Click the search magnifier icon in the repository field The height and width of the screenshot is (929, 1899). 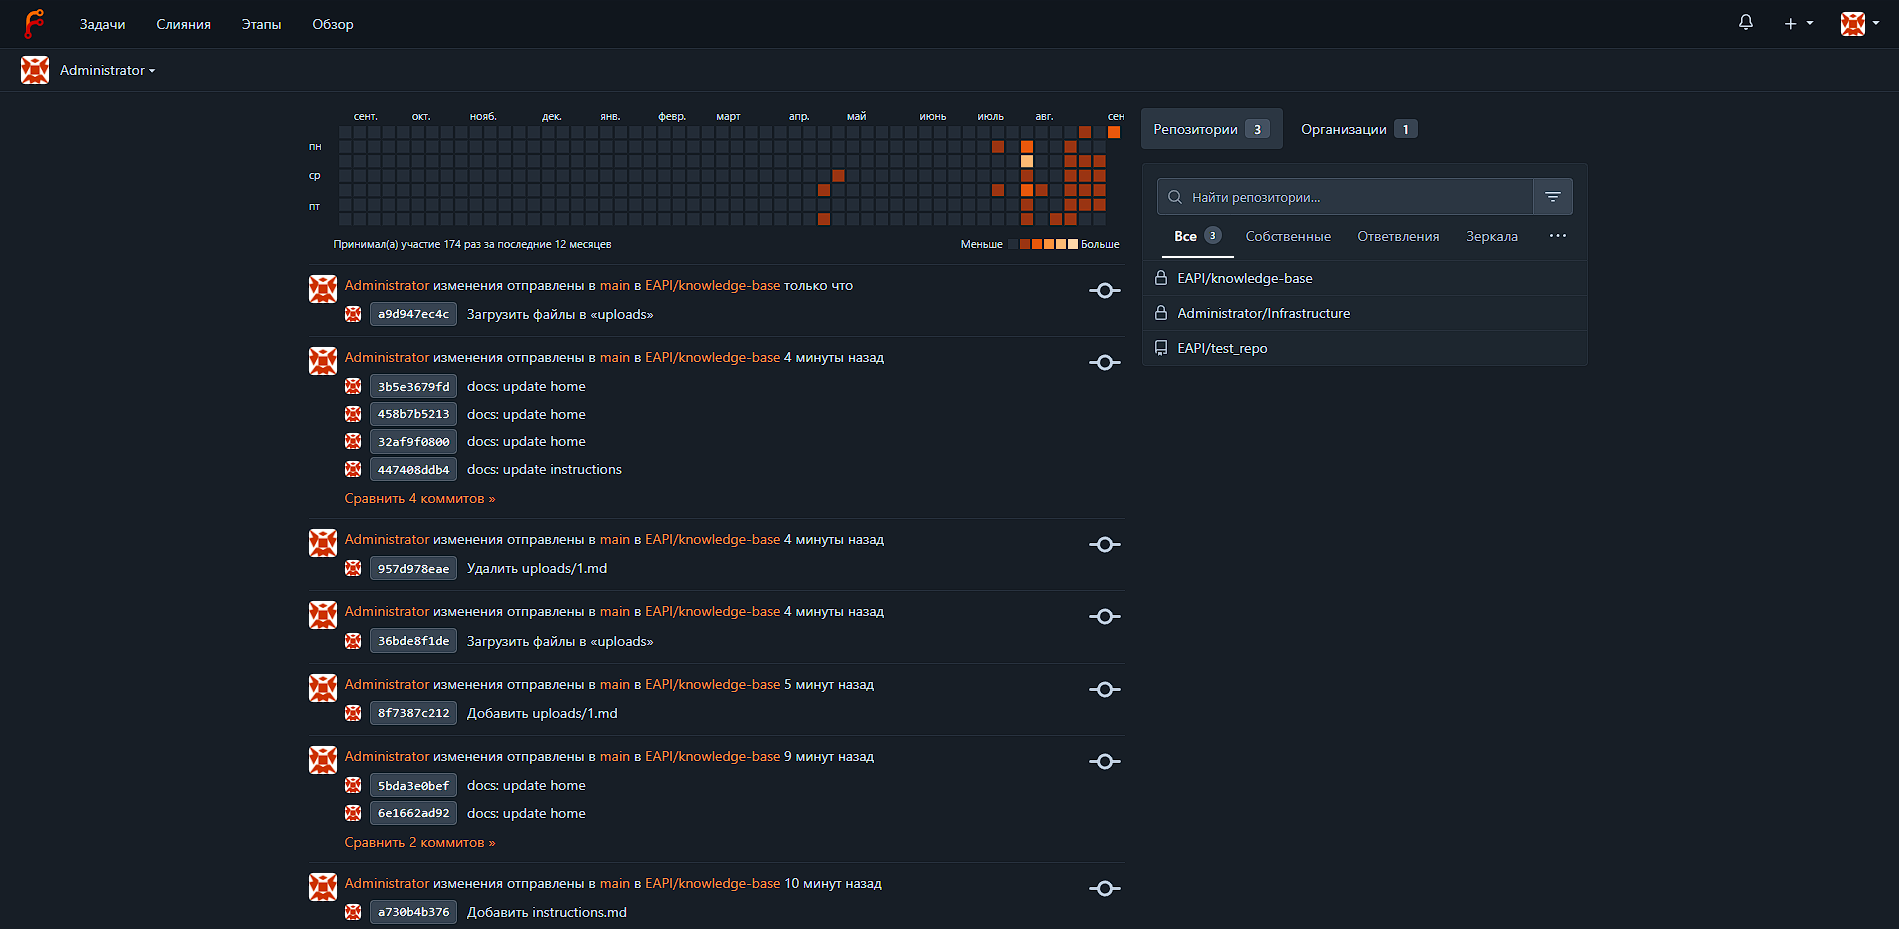coord(1175,197)
